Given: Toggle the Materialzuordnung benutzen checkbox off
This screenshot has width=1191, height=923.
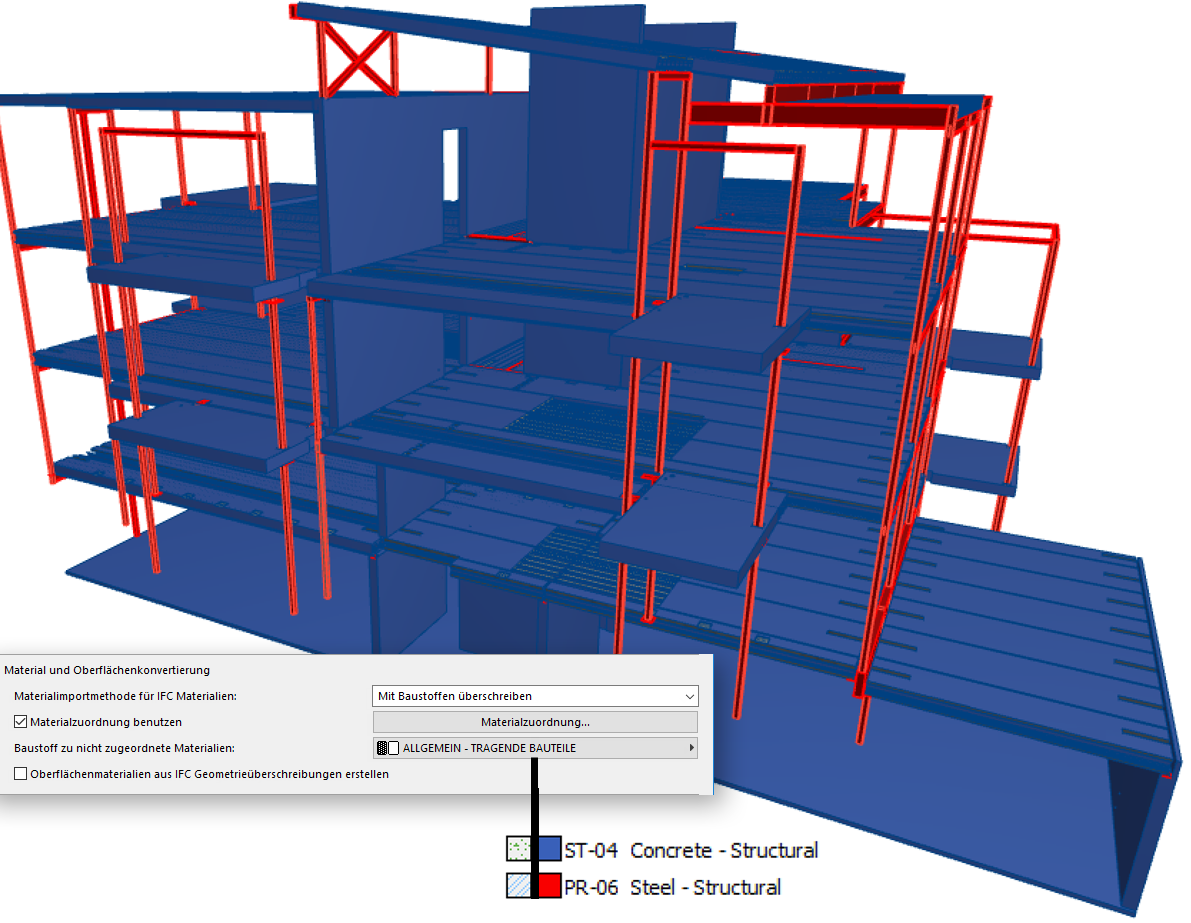Looking at the screenshot, I should point(19,721).
